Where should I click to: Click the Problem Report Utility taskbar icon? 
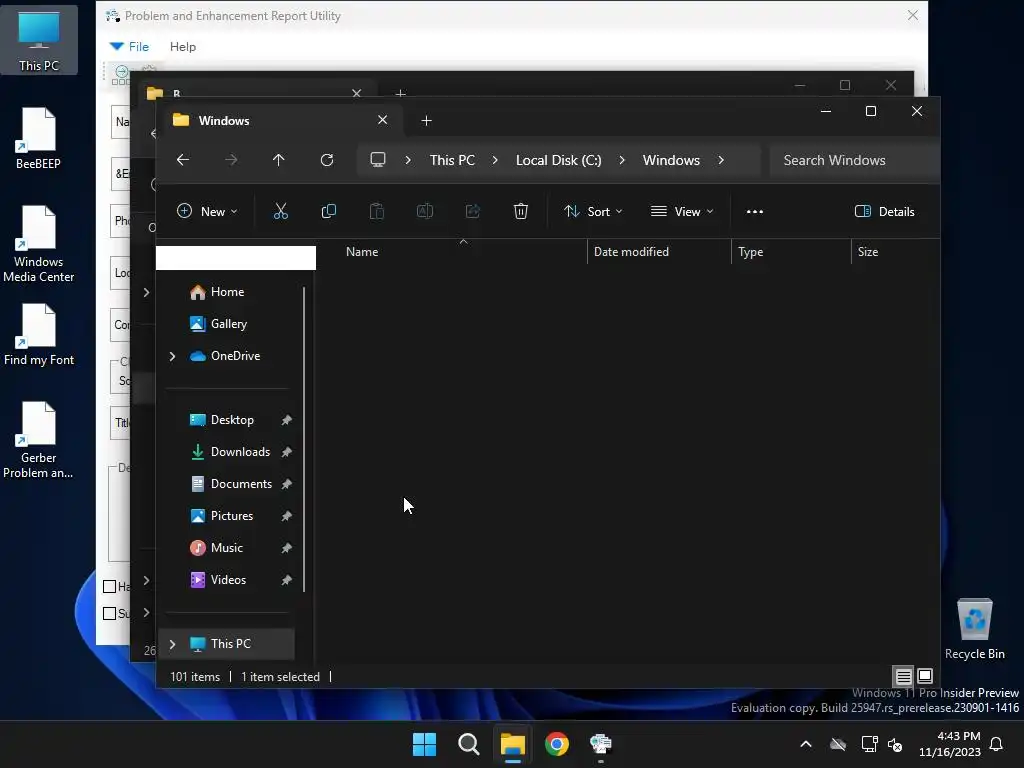pos(600,744)
